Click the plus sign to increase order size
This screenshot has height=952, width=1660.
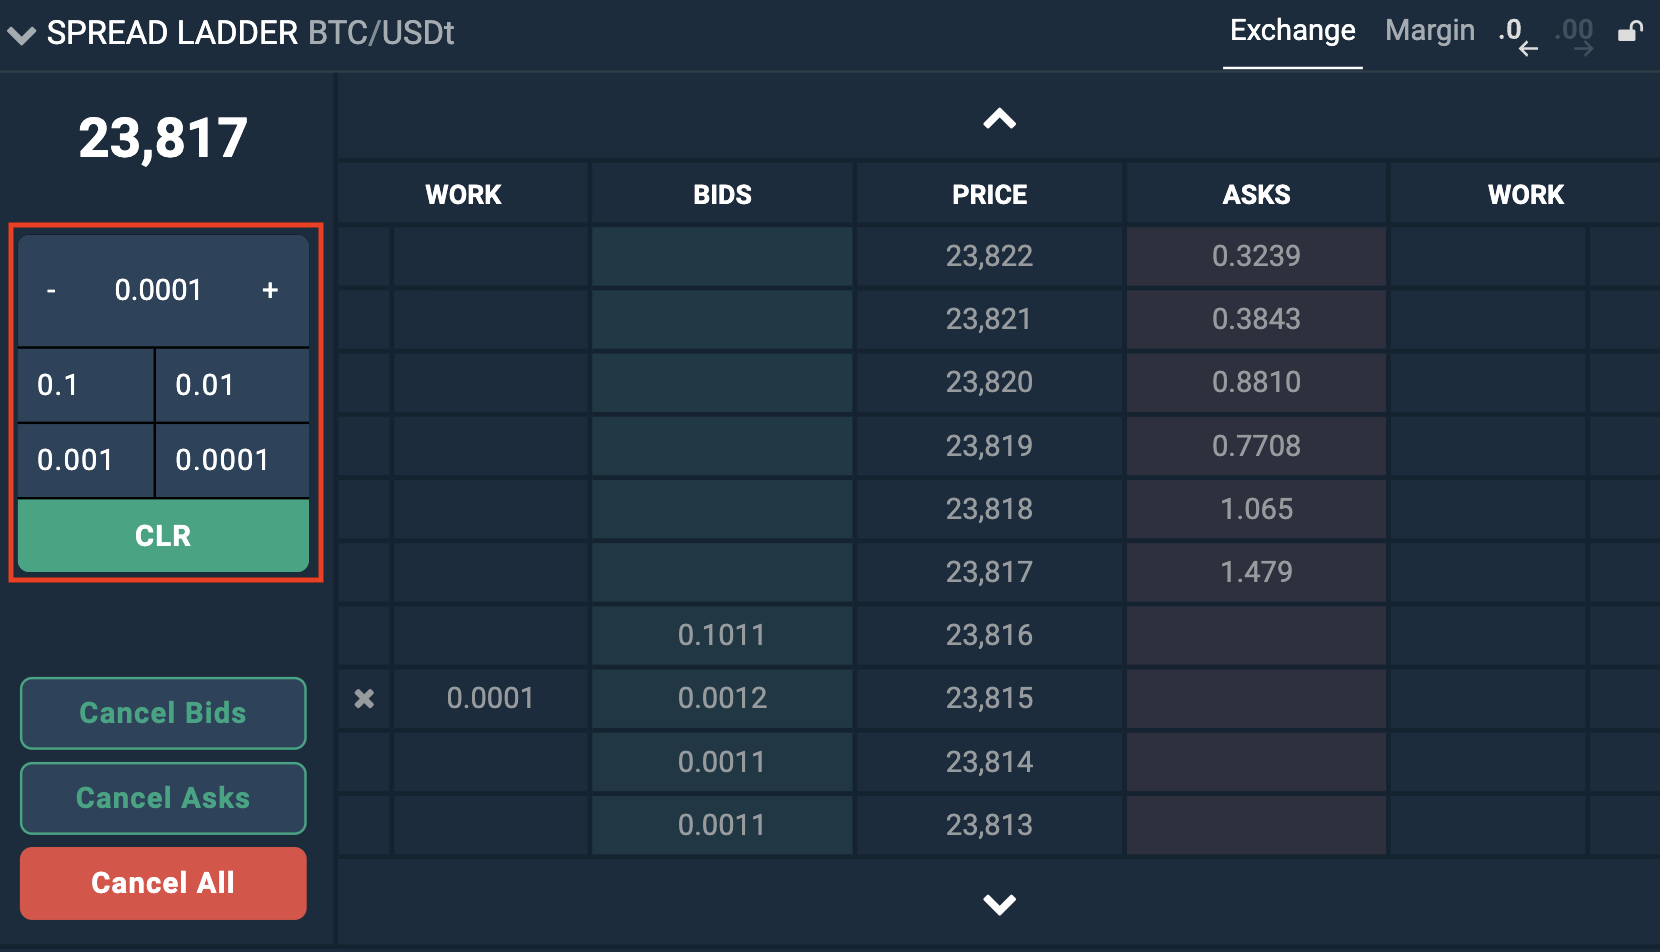point(268,290)
